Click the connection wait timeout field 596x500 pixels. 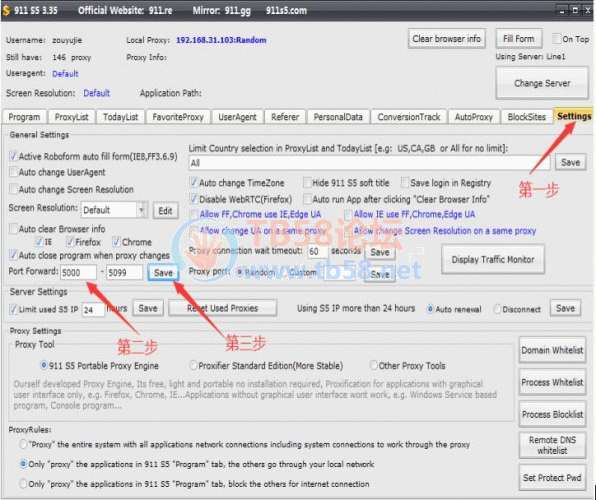click(317, 251)
